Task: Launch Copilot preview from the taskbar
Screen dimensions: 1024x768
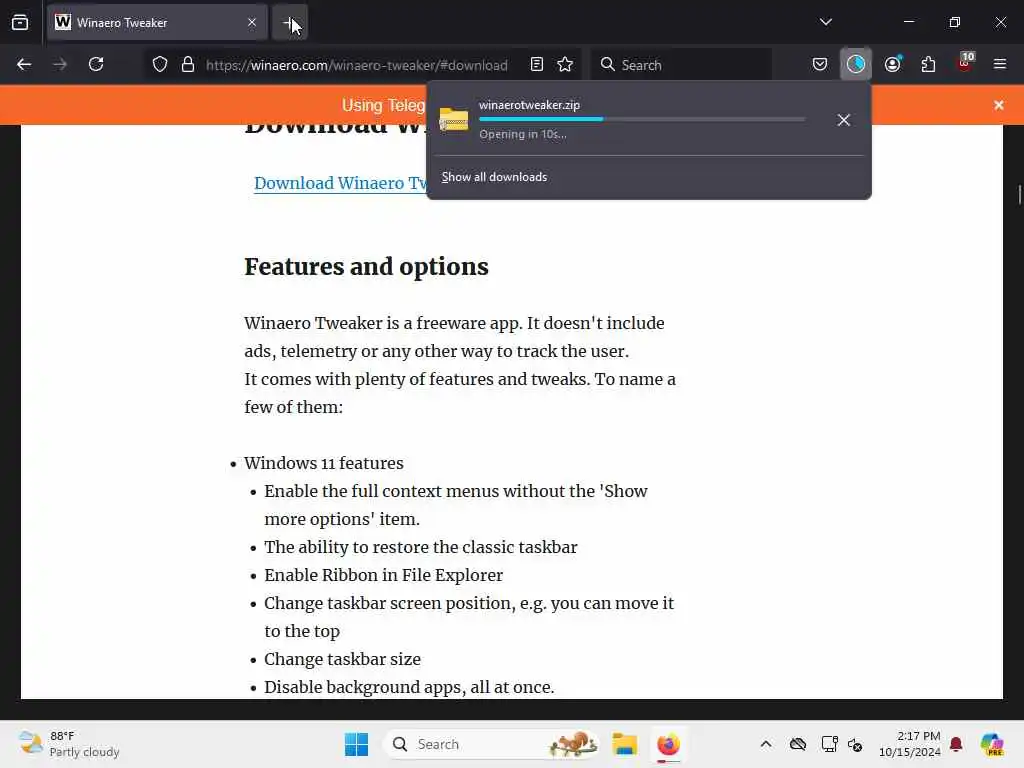Action: click(992, 744)
